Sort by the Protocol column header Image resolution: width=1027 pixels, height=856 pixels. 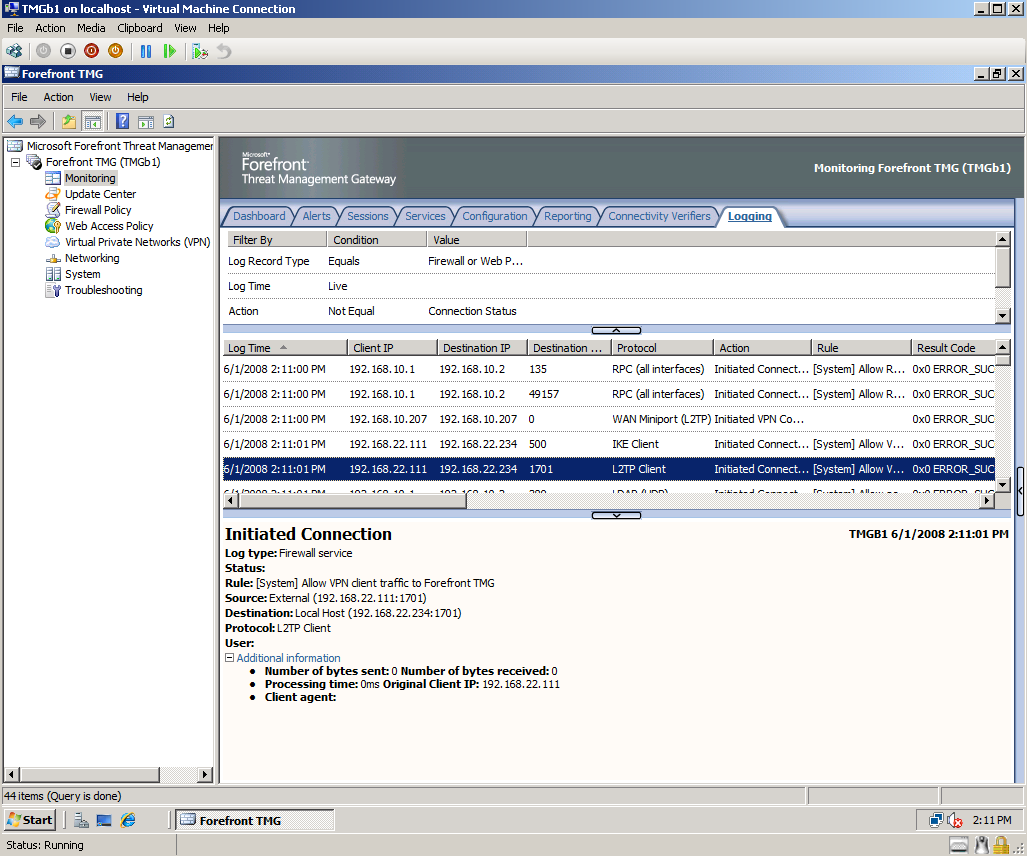(662, 348)
